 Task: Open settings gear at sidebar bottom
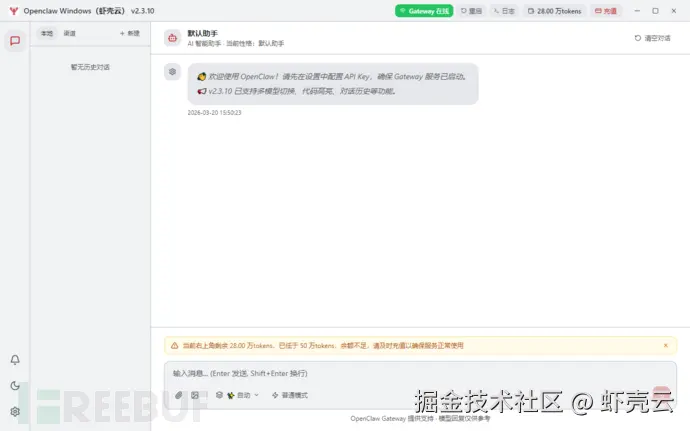tap(15, 412)
